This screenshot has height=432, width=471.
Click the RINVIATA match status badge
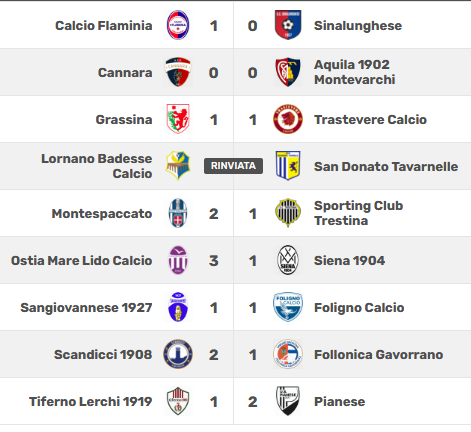tap(233, 166)
